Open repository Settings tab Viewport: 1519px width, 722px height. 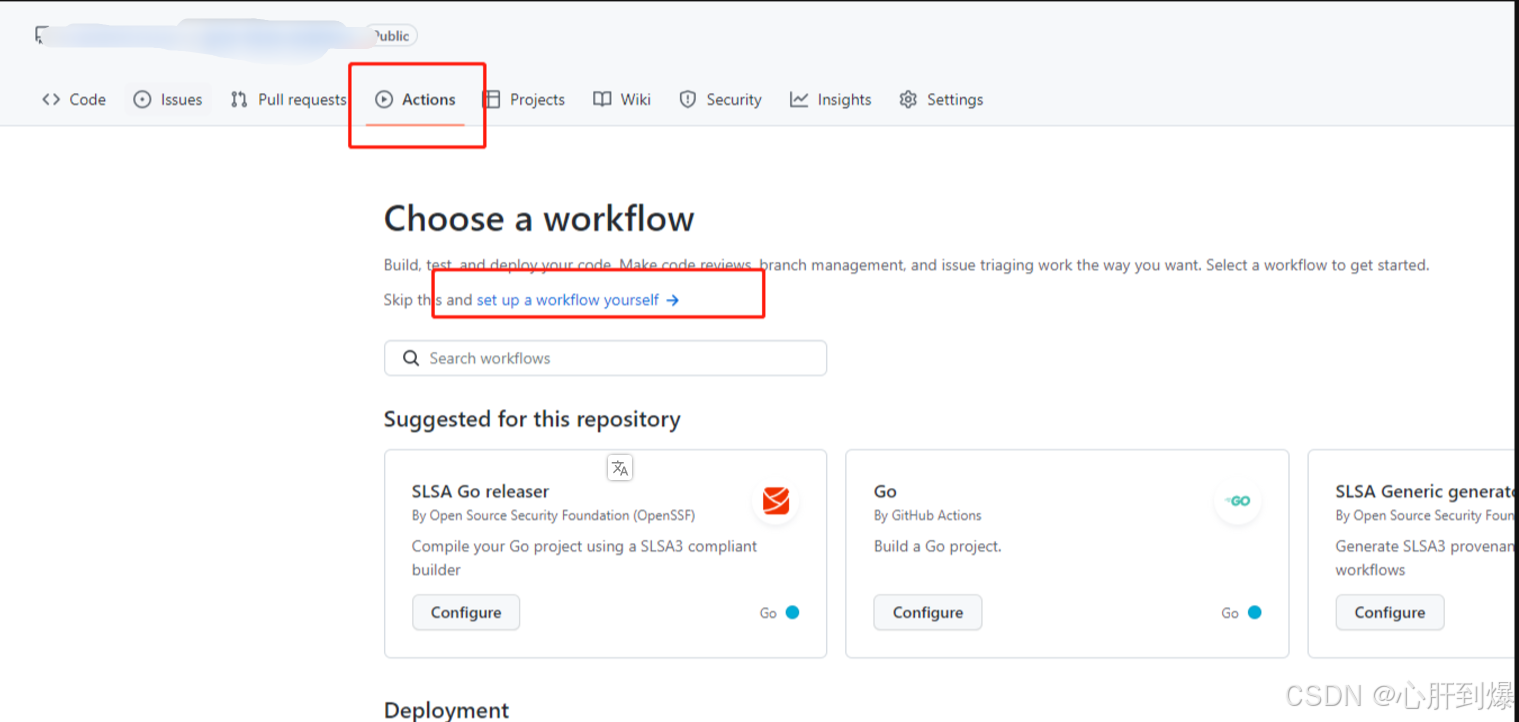pyautogui.click(x=941, y=99)
